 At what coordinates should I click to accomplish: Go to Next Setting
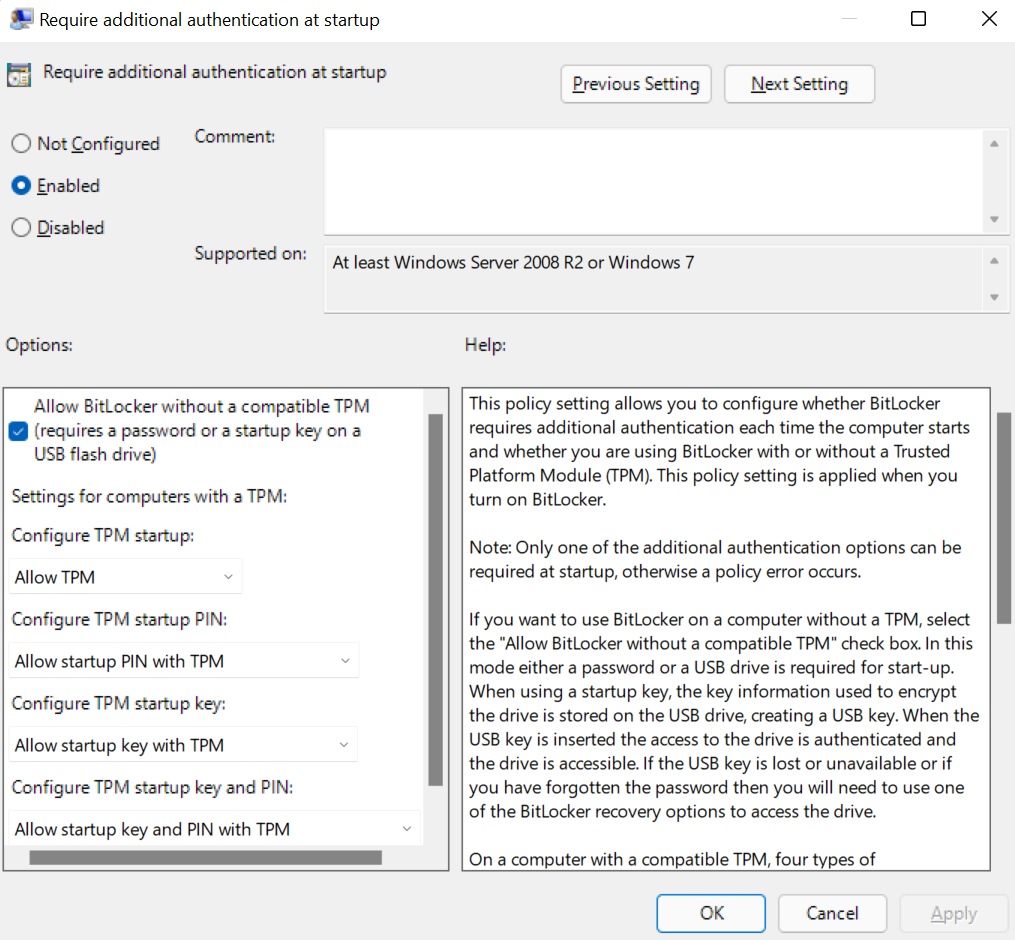799,84
